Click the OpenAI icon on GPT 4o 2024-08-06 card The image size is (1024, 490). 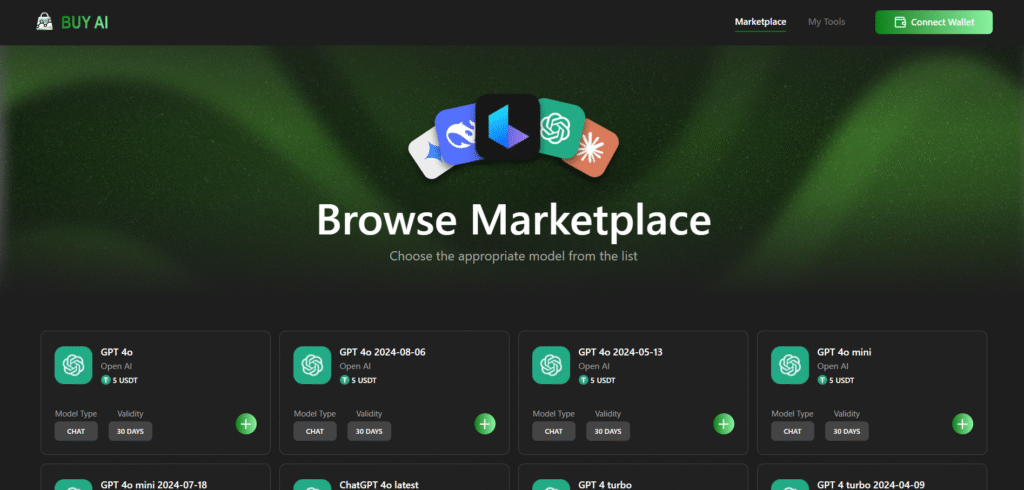pyautogui.click(x=312, y=365)
